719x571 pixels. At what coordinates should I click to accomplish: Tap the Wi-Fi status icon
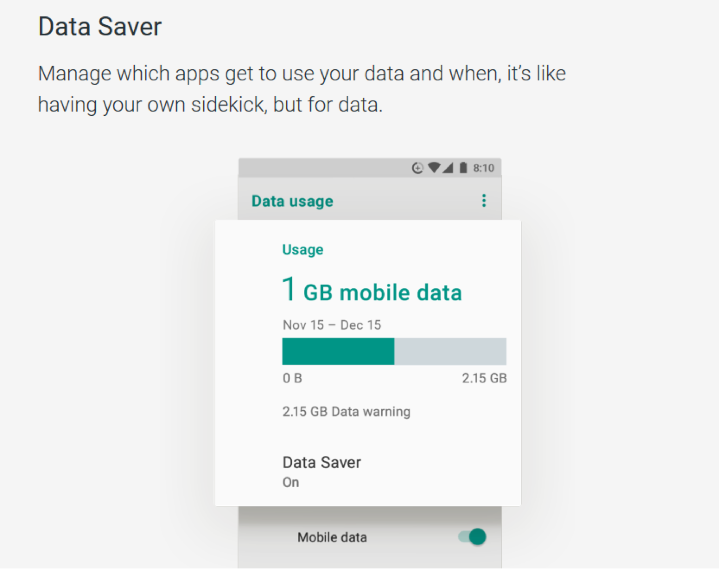tap(434, 168)
